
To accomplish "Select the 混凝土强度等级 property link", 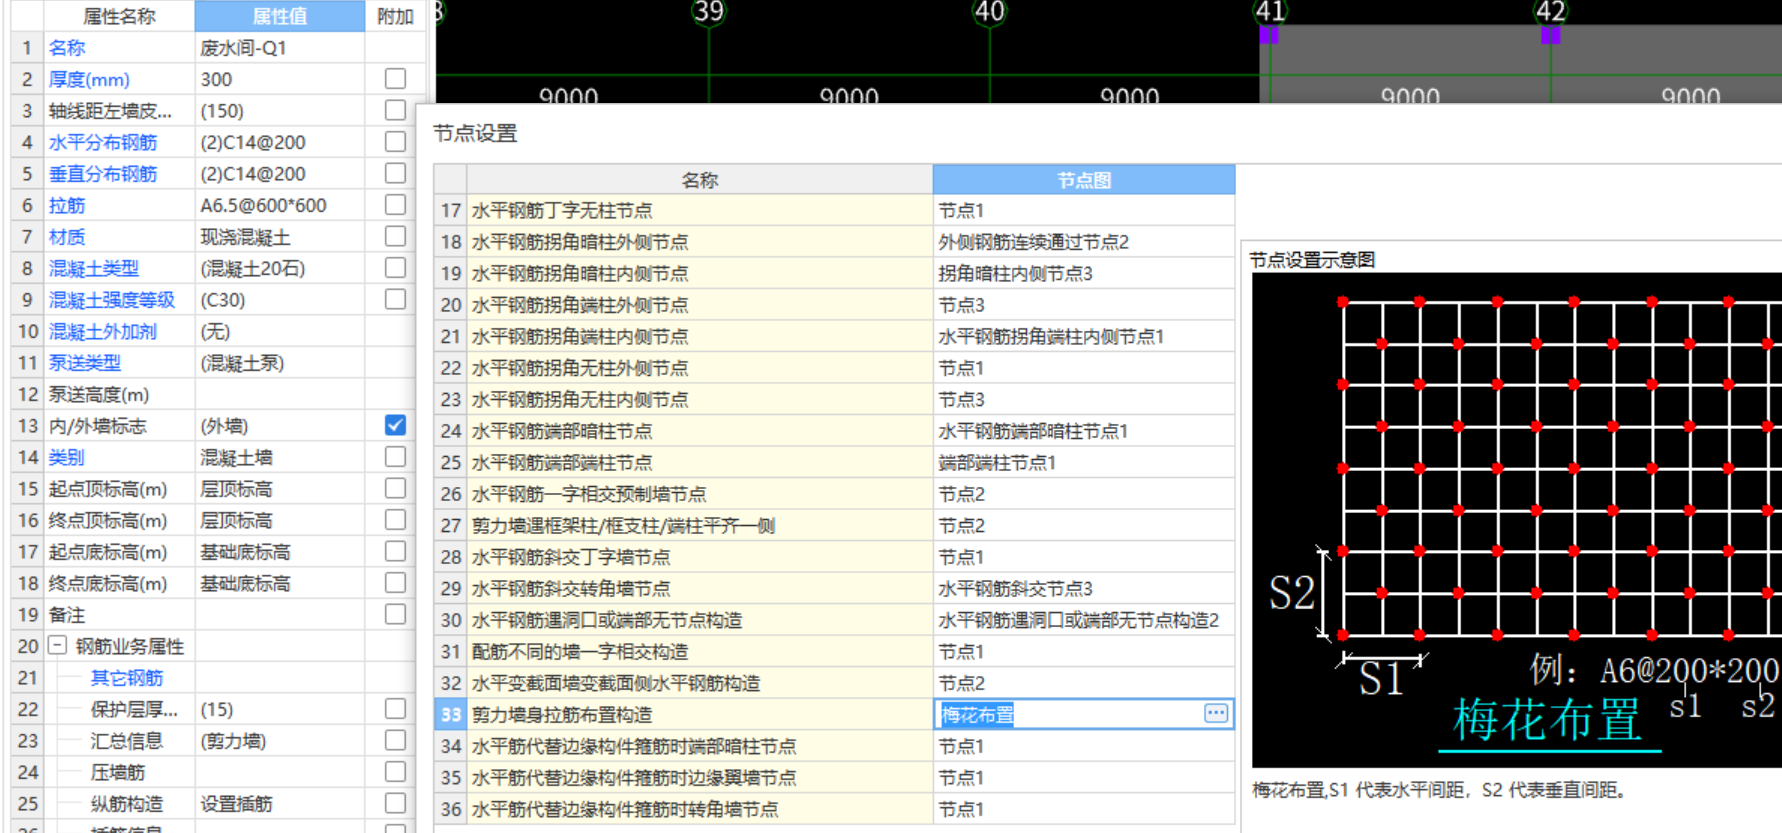I will click(x=112, y=300).
